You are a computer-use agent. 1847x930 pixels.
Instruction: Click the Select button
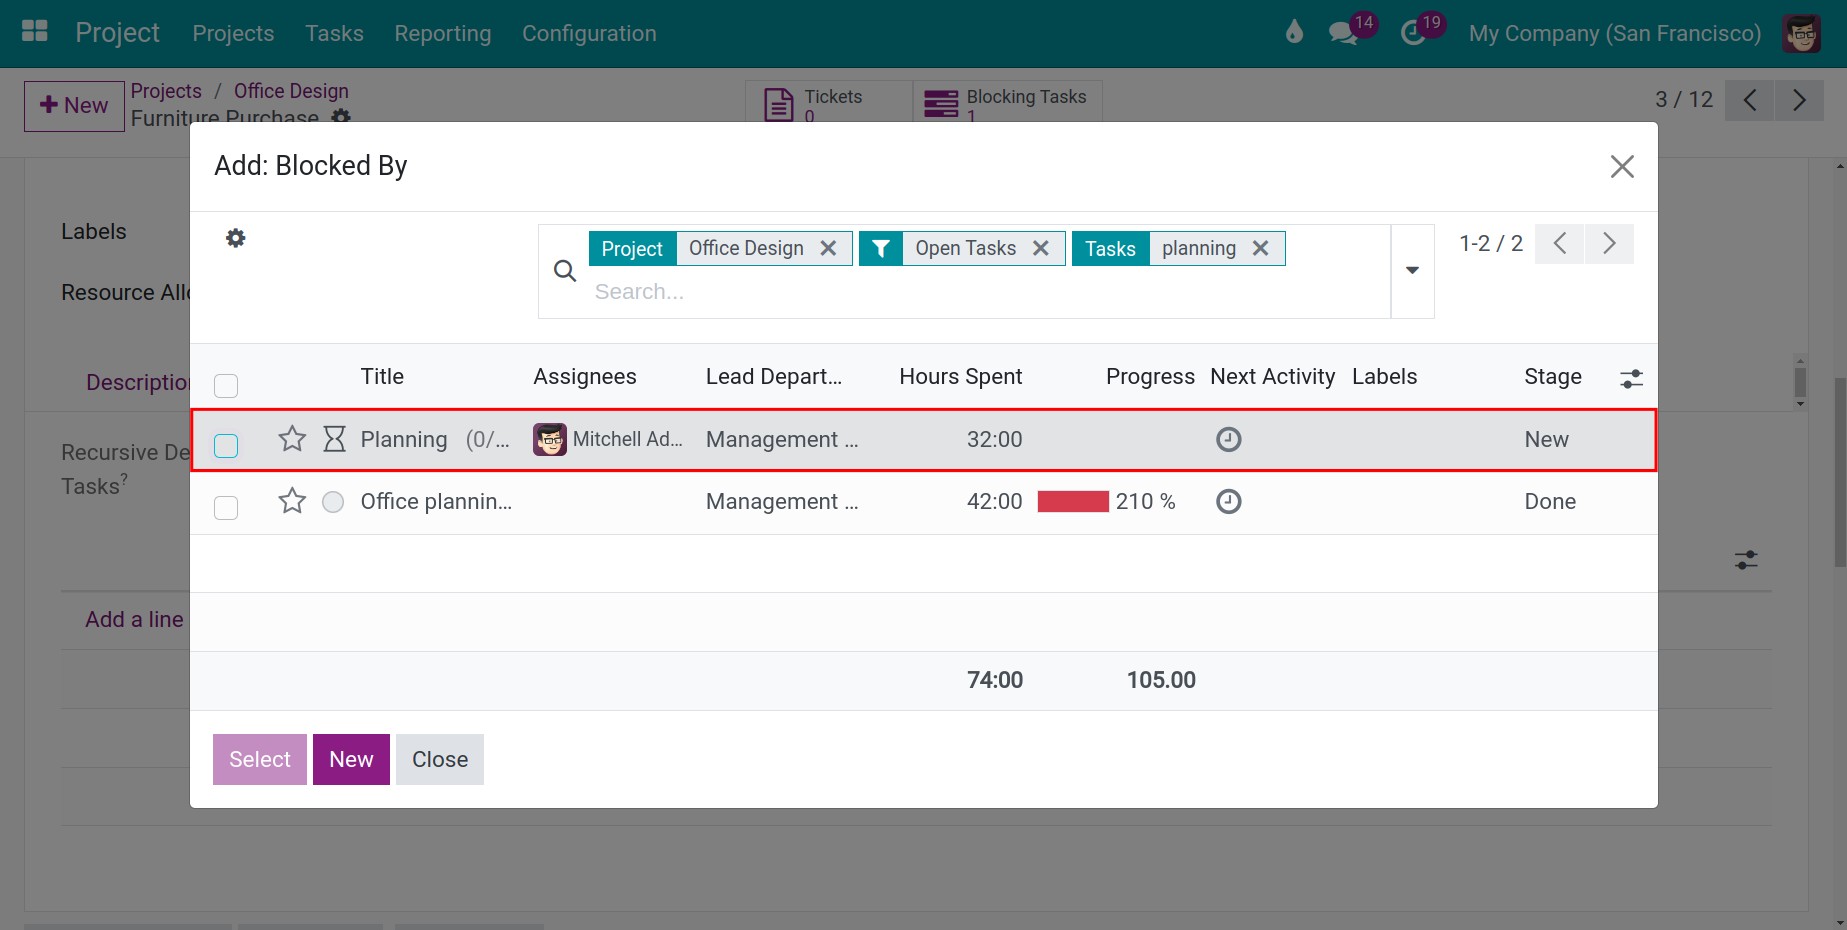(260, 759)
